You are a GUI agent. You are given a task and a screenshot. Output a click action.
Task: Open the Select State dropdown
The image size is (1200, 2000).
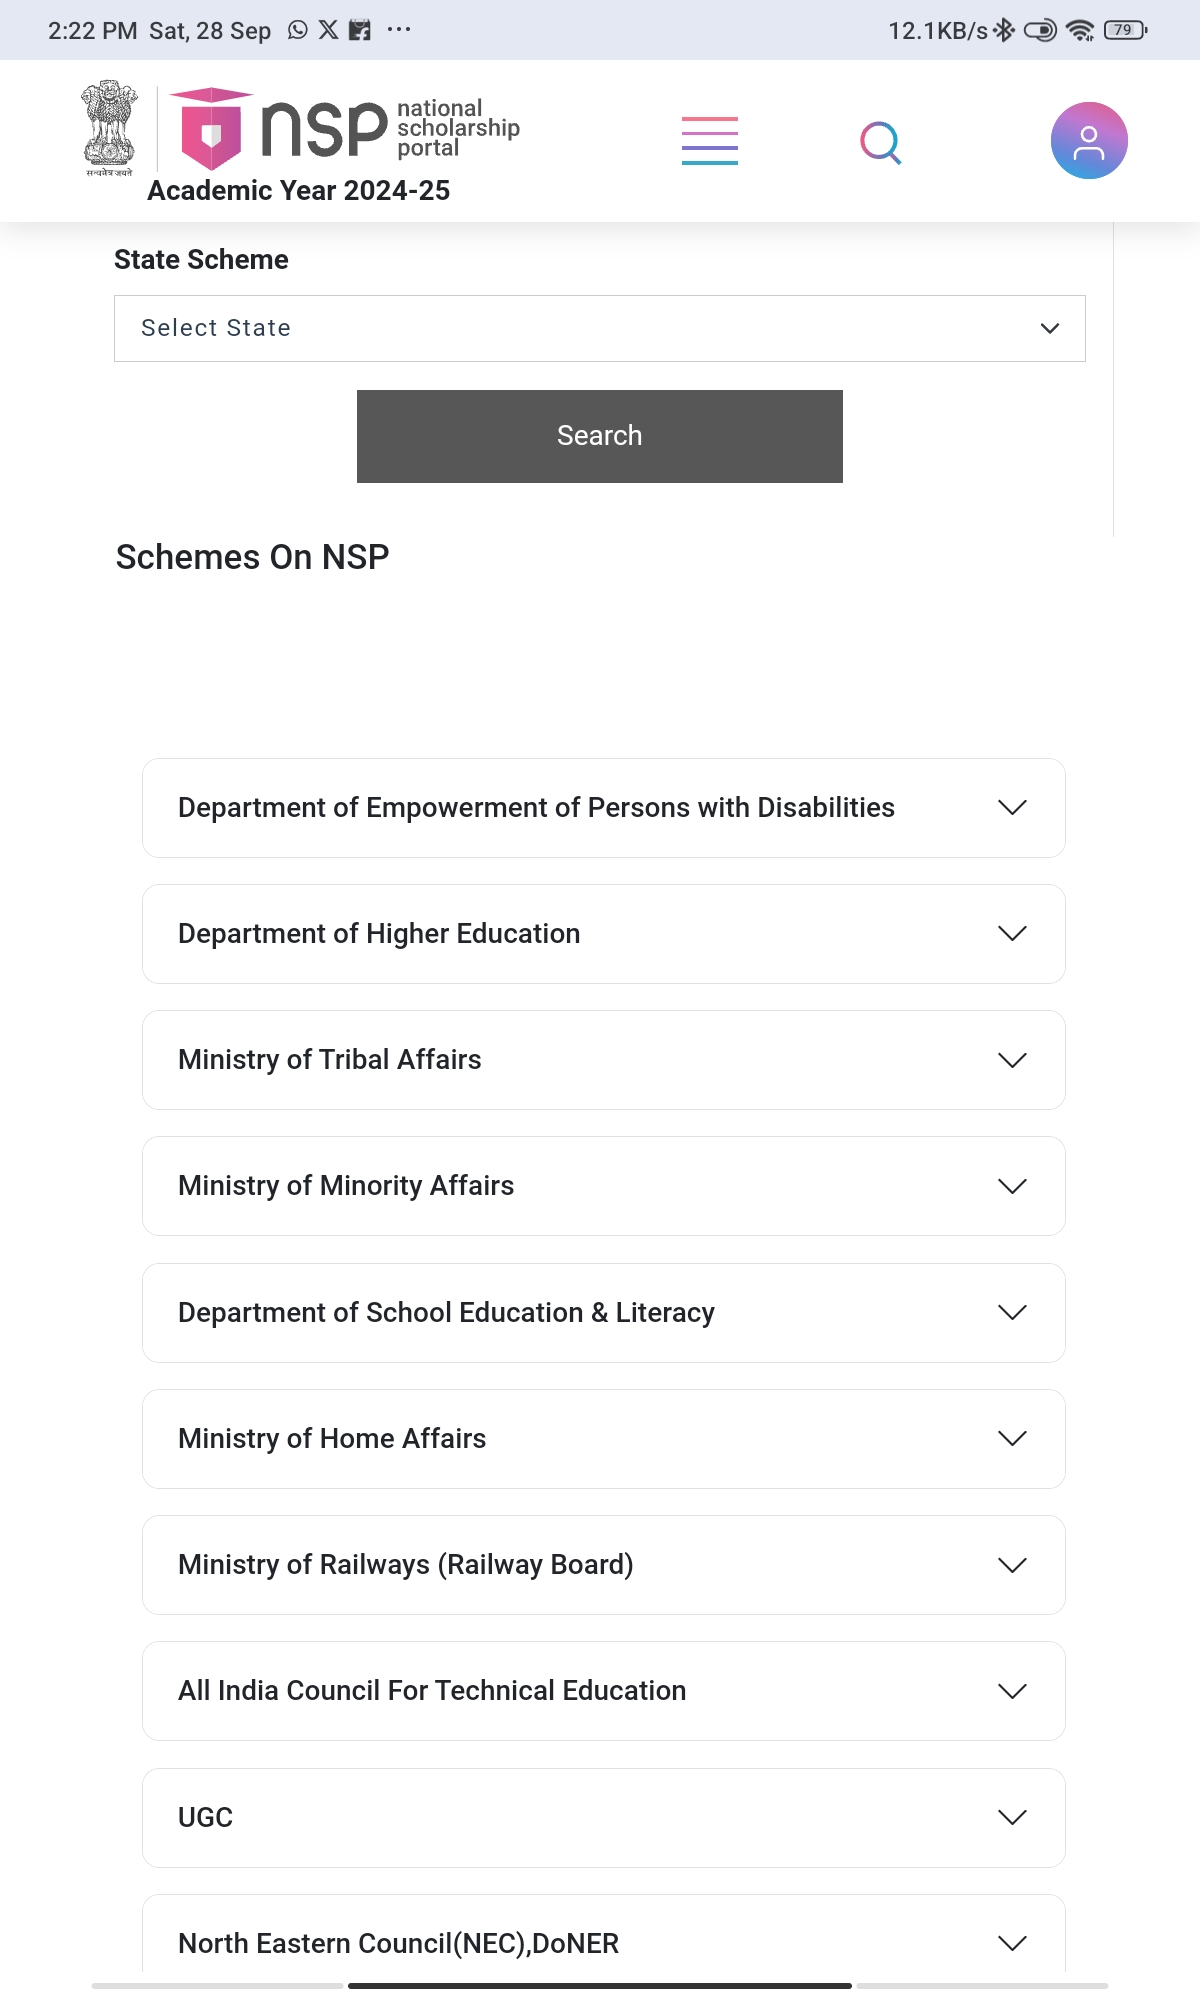coord(600,328)
